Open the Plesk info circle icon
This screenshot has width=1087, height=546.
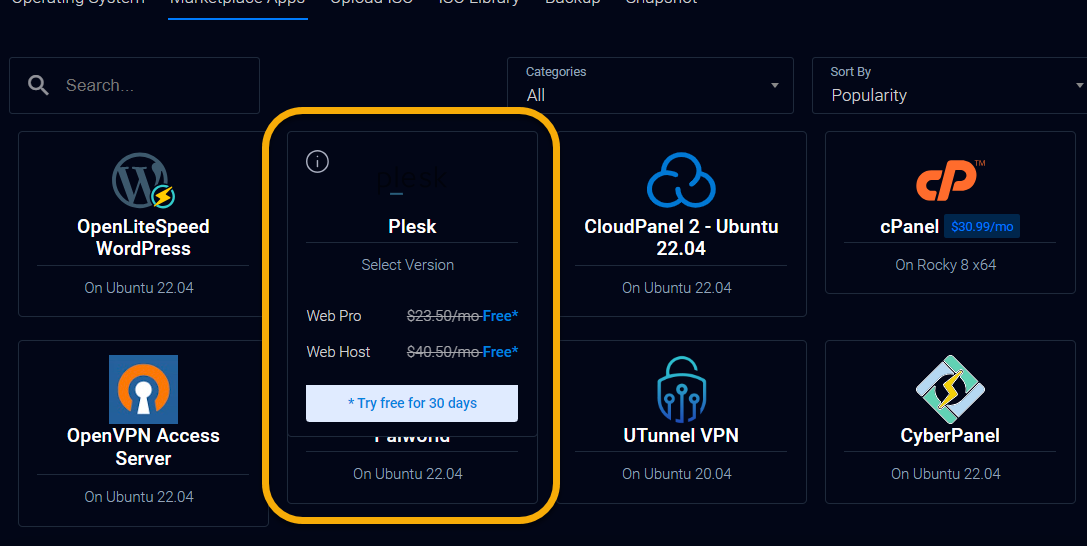(318, 161)
